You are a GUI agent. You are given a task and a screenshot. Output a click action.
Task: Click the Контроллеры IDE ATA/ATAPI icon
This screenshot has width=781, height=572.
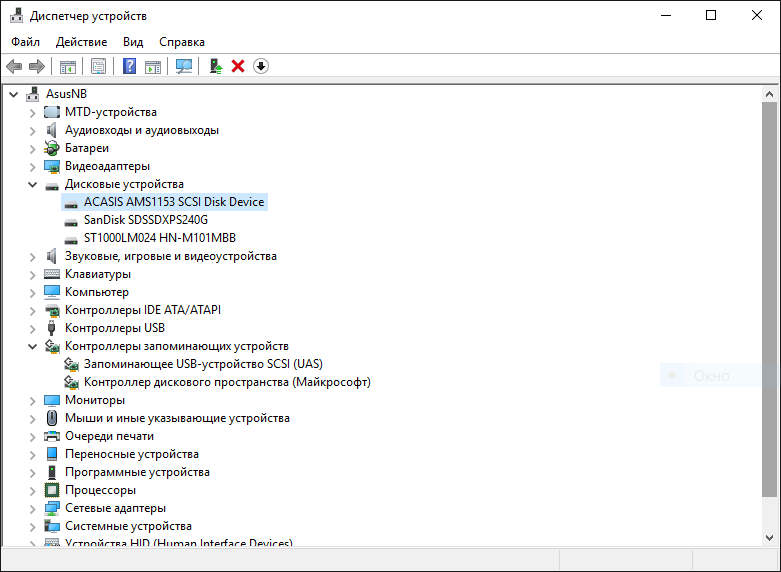tap(52, 310)
